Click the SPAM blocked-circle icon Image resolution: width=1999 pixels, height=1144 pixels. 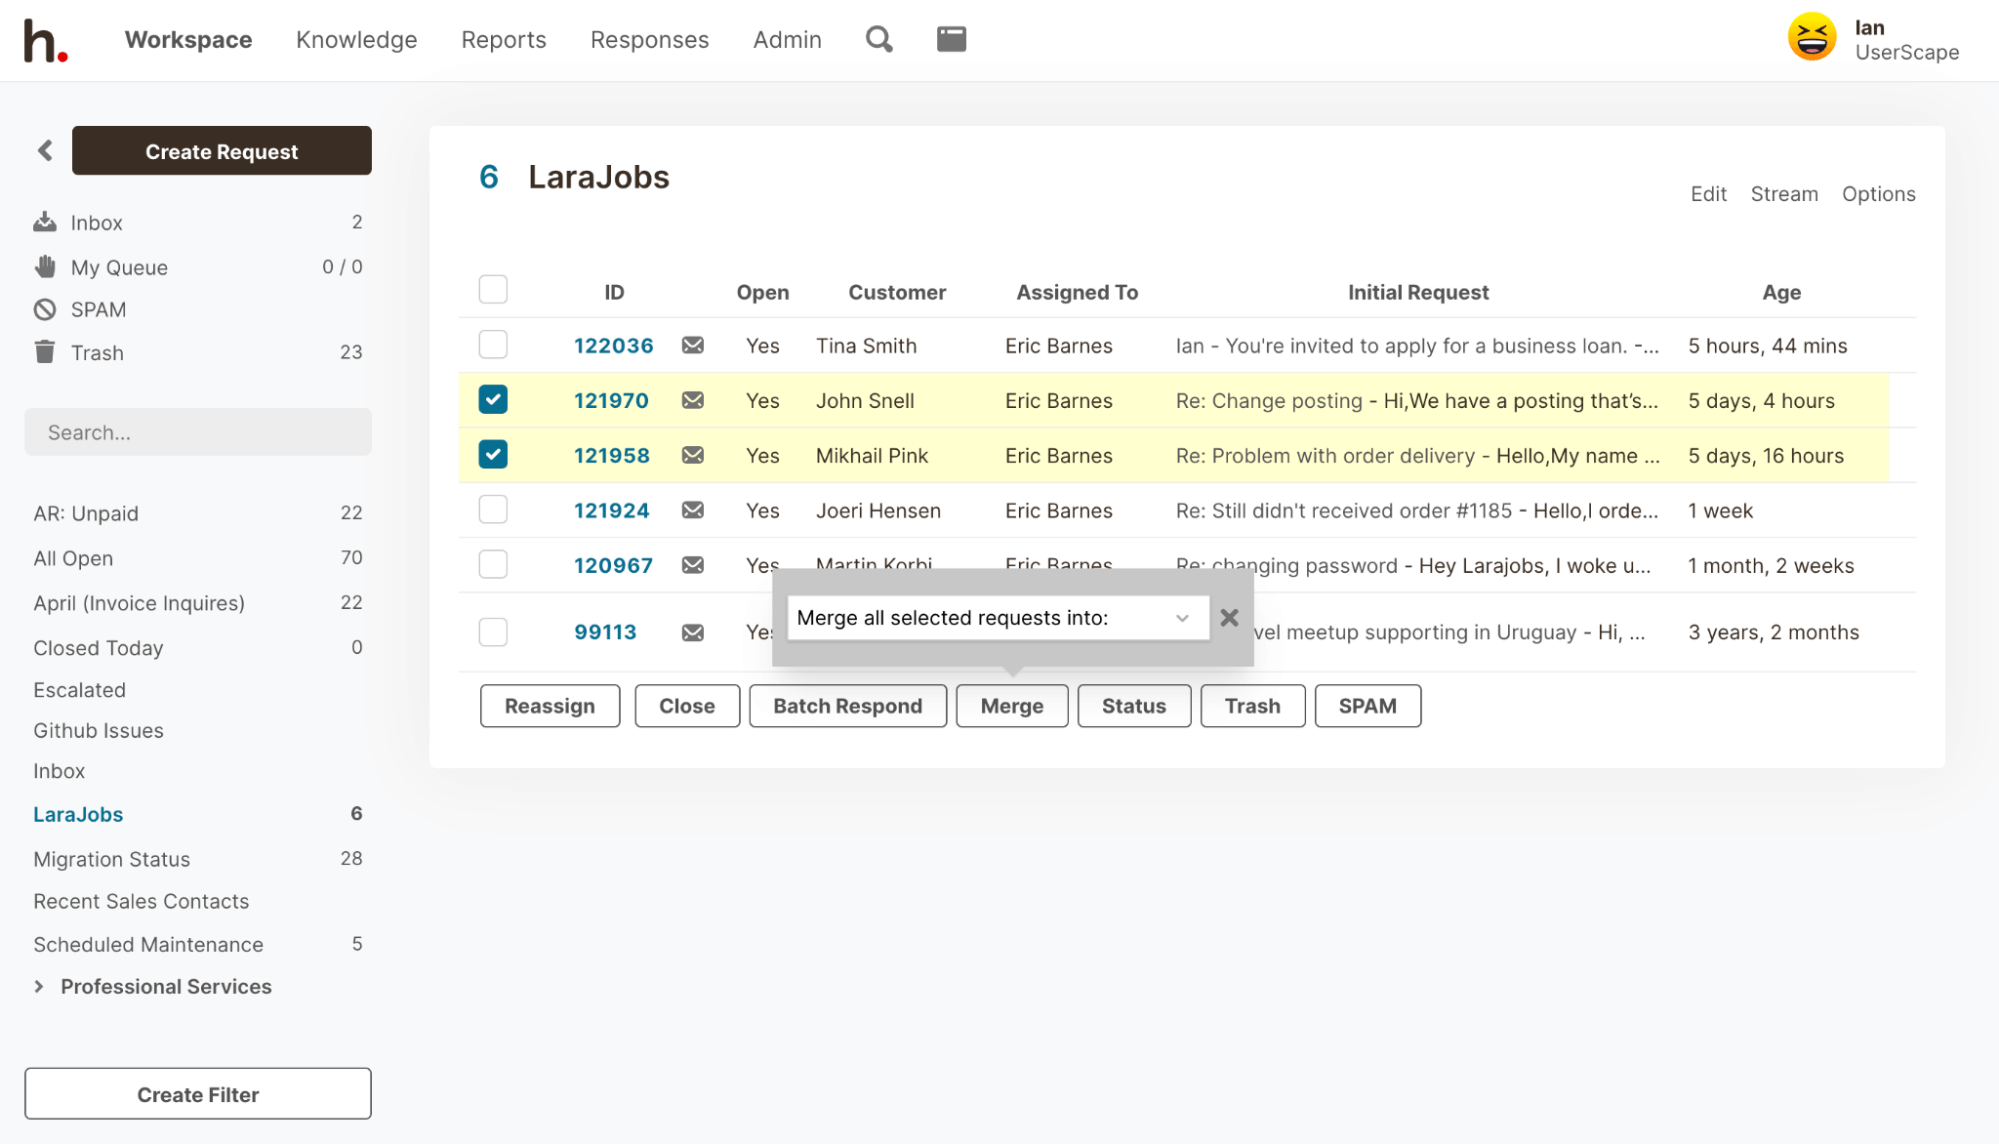pos(45,310)
